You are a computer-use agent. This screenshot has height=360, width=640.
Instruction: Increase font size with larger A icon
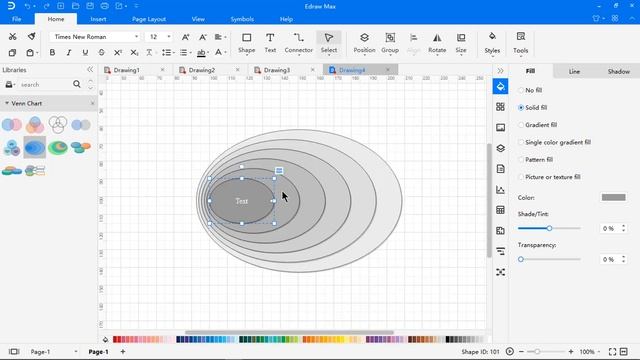pyautogui.click(x=185, y=37)
